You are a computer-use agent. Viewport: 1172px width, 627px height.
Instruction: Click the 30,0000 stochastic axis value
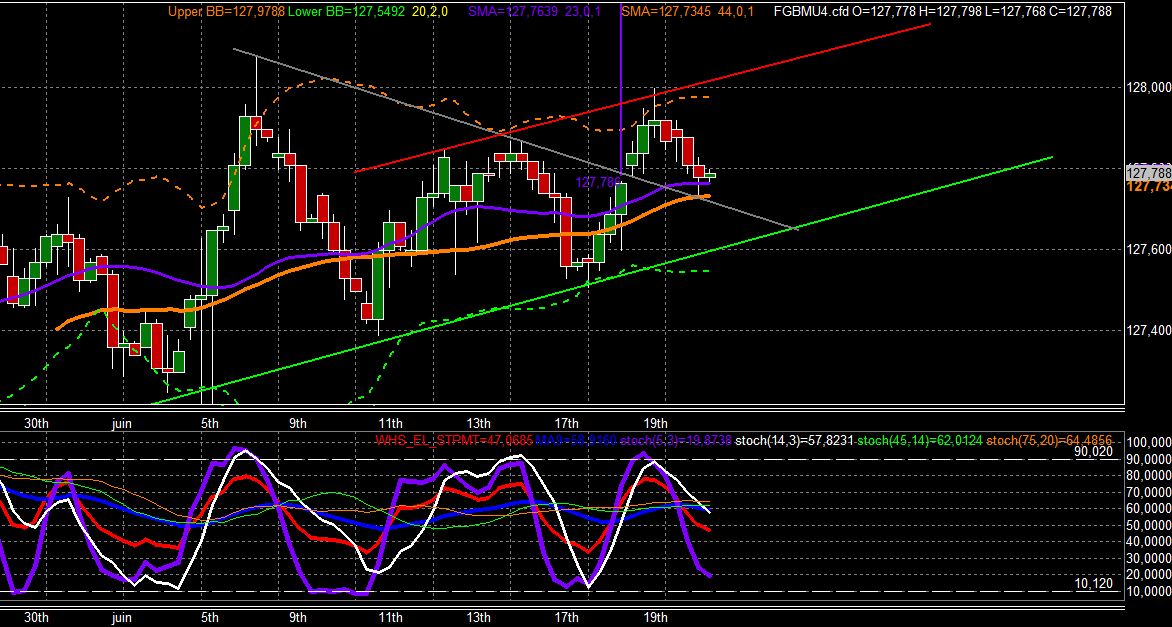click(x=1149, y=558)
